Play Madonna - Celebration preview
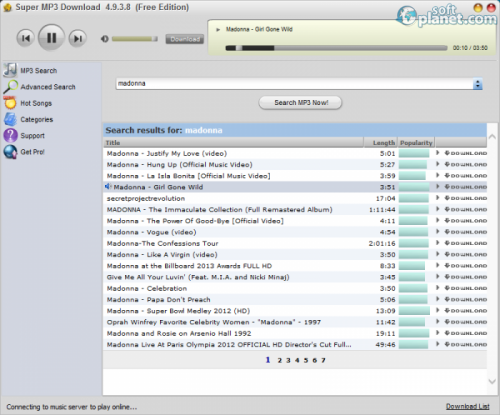 [438, 288]
